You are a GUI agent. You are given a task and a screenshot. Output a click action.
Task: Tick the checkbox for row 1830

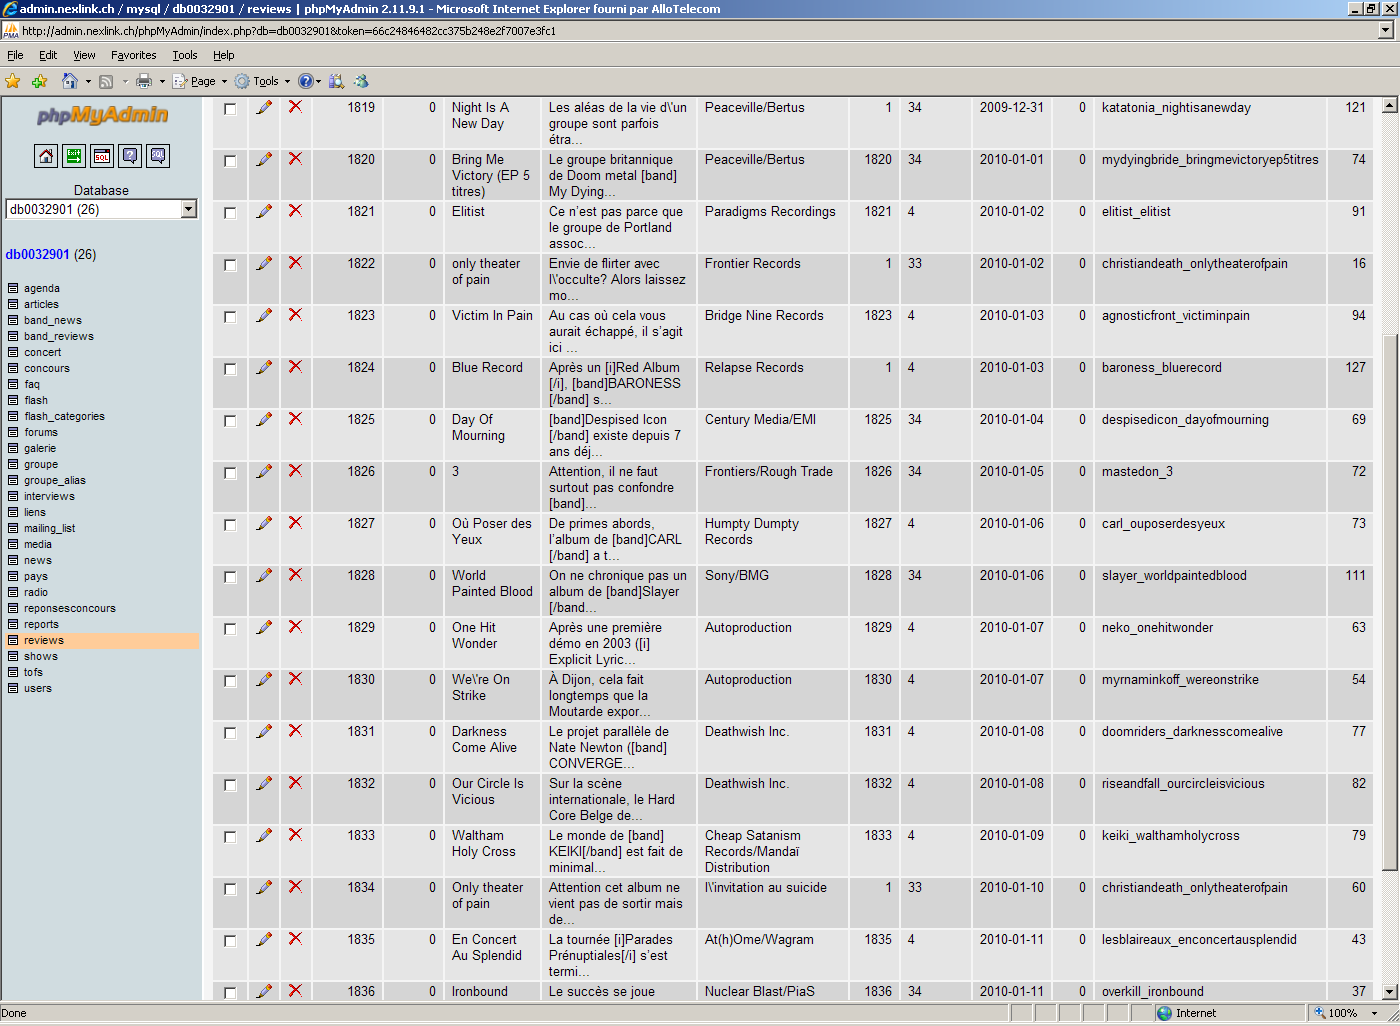(230, 681)
